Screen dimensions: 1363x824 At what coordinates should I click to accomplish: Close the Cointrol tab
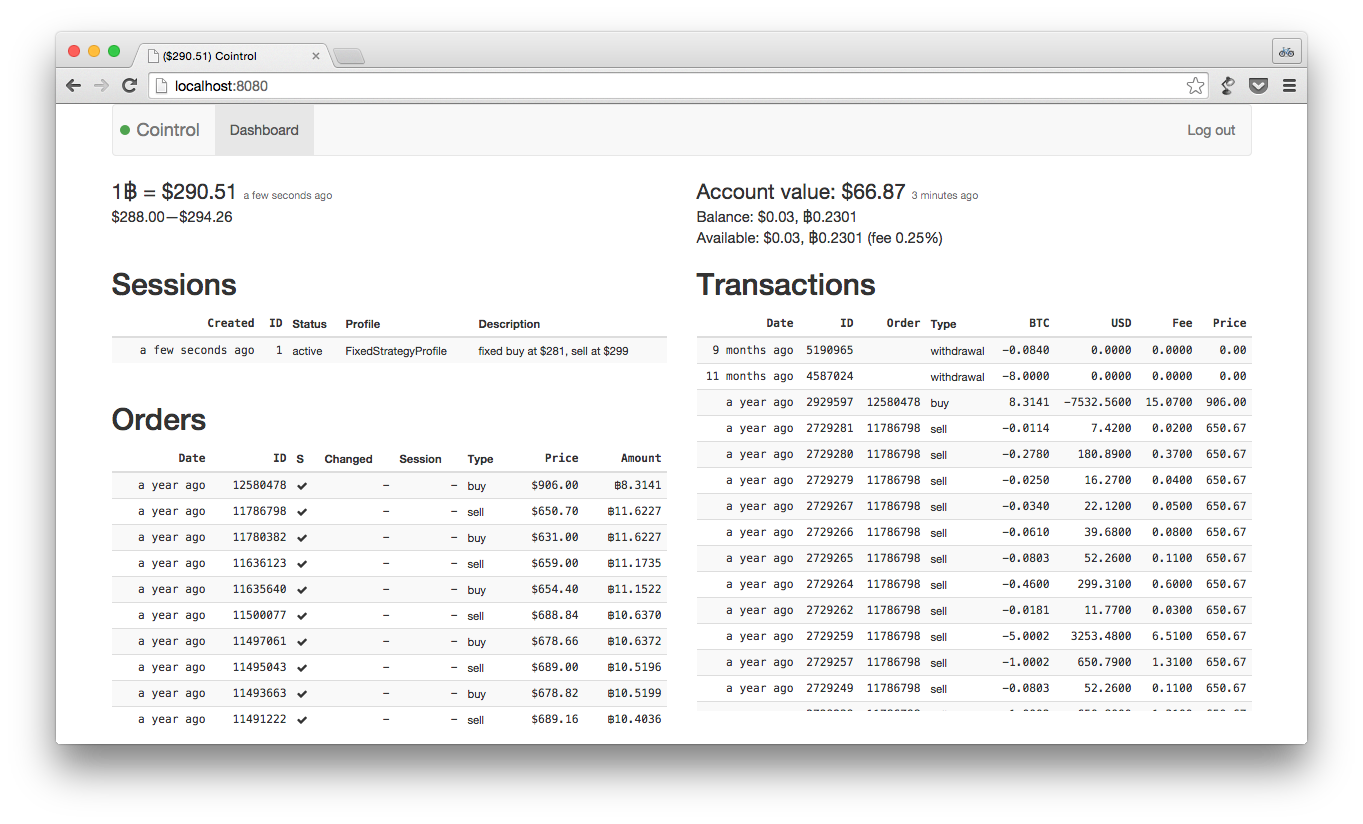[316, 56]
